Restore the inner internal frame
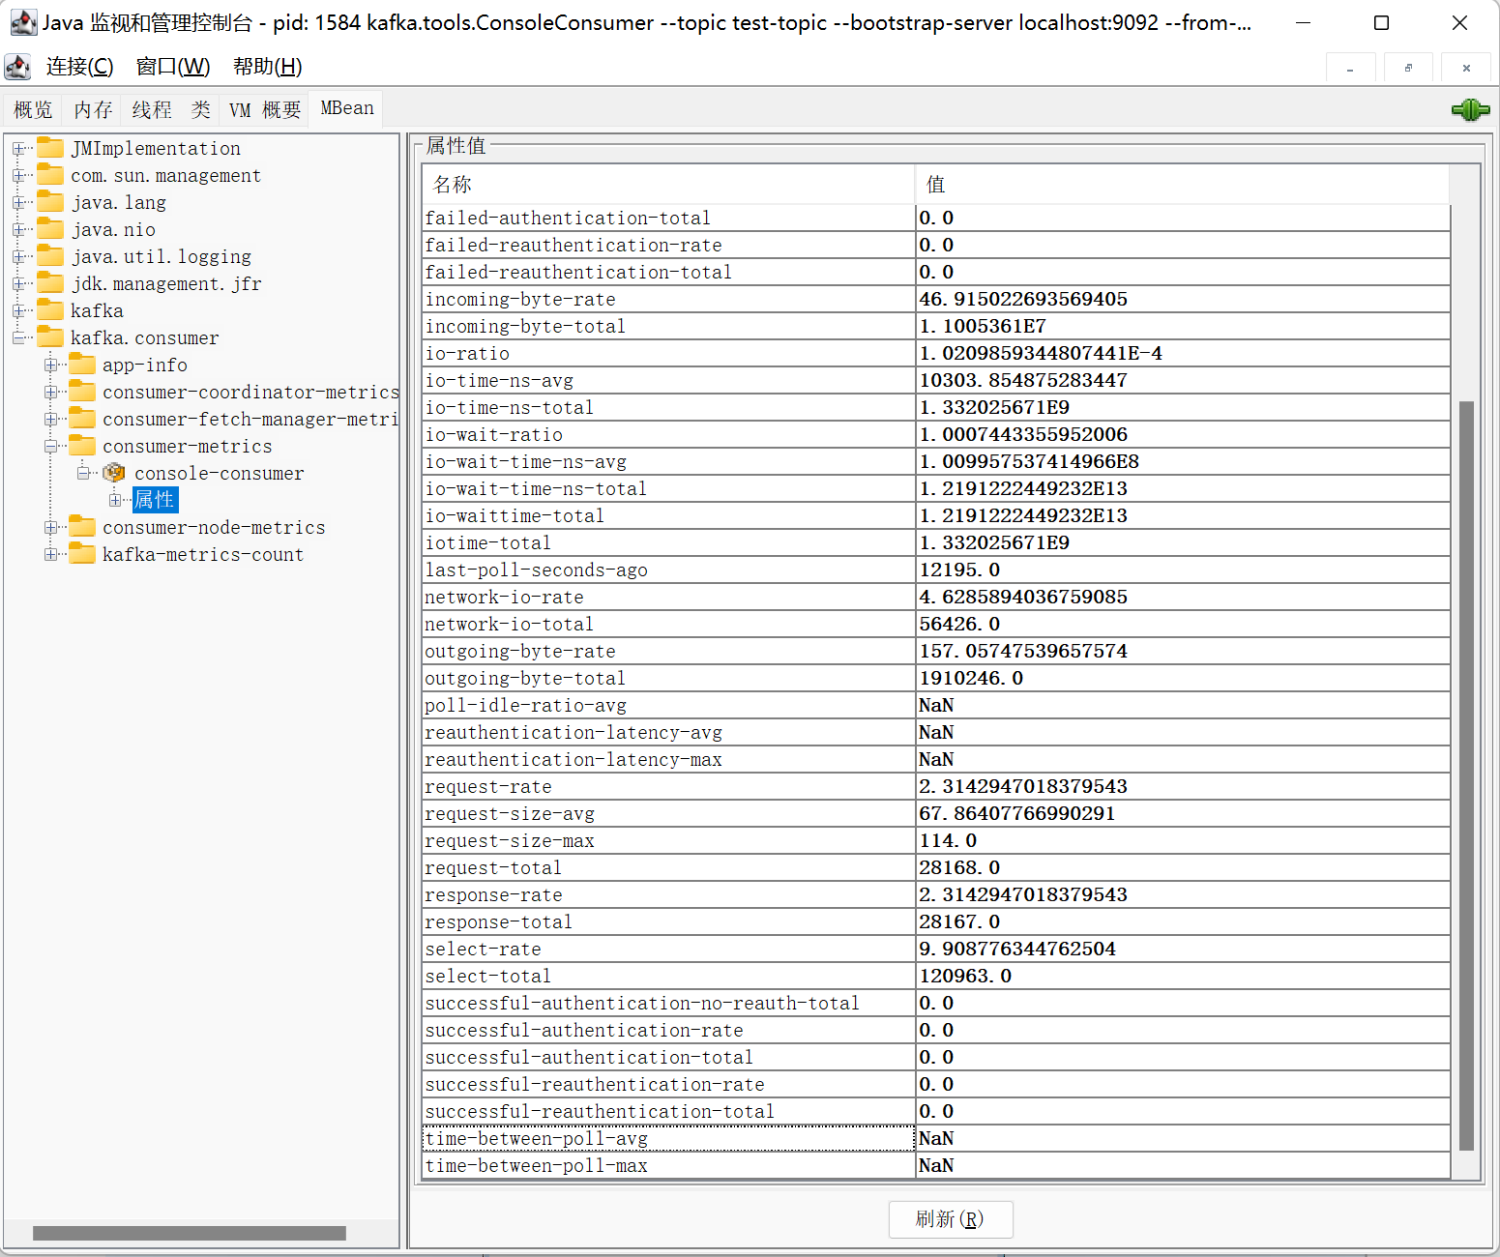 coord(1408,68)
